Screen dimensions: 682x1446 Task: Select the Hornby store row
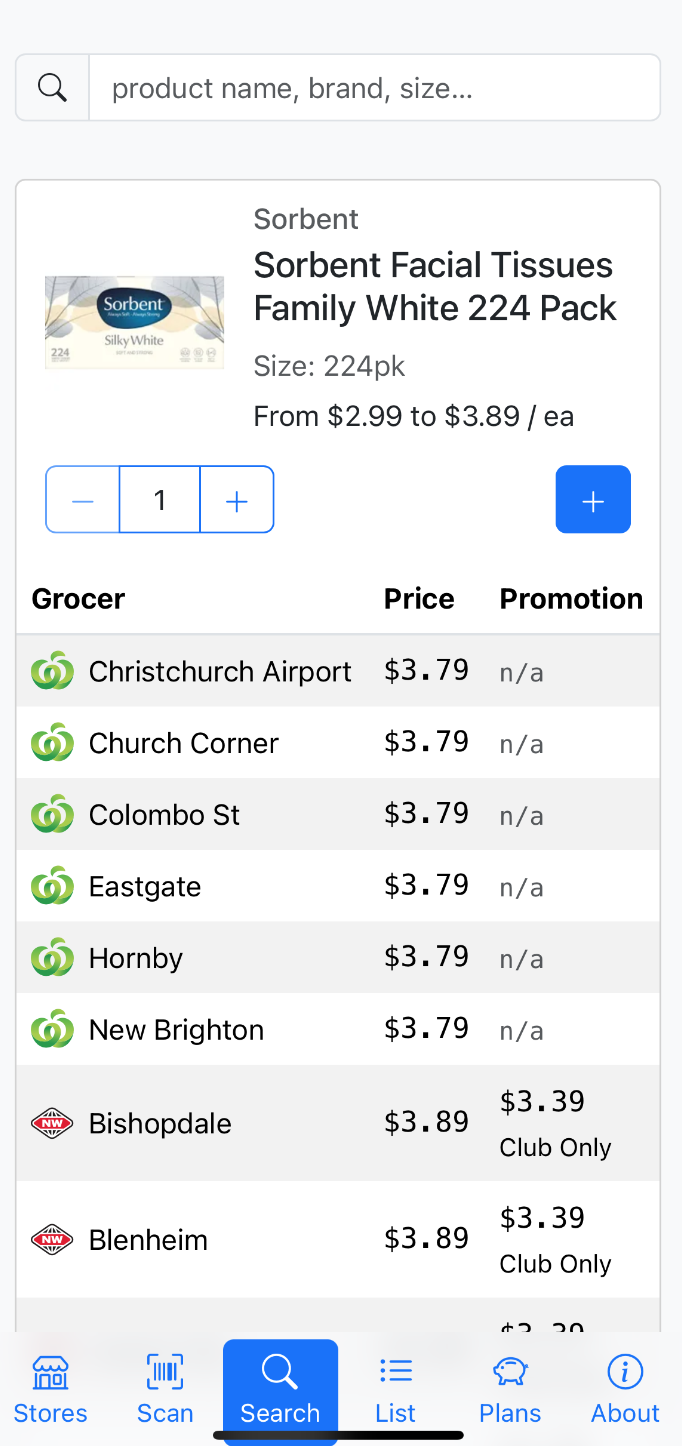[x=338, y=958]
